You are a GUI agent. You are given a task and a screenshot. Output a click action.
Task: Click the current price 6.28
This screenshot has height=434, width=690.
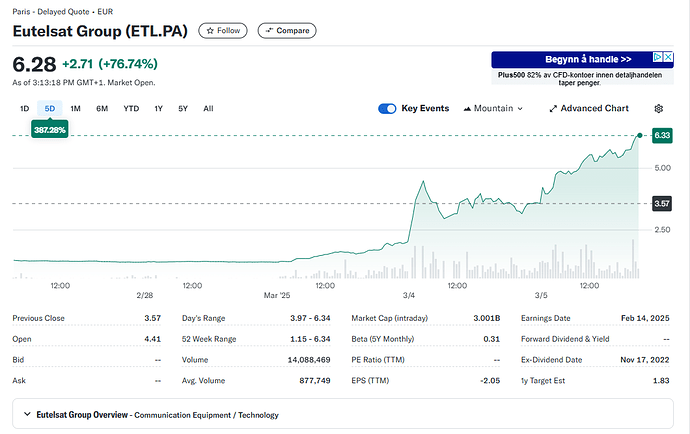(x=34, y=64)
